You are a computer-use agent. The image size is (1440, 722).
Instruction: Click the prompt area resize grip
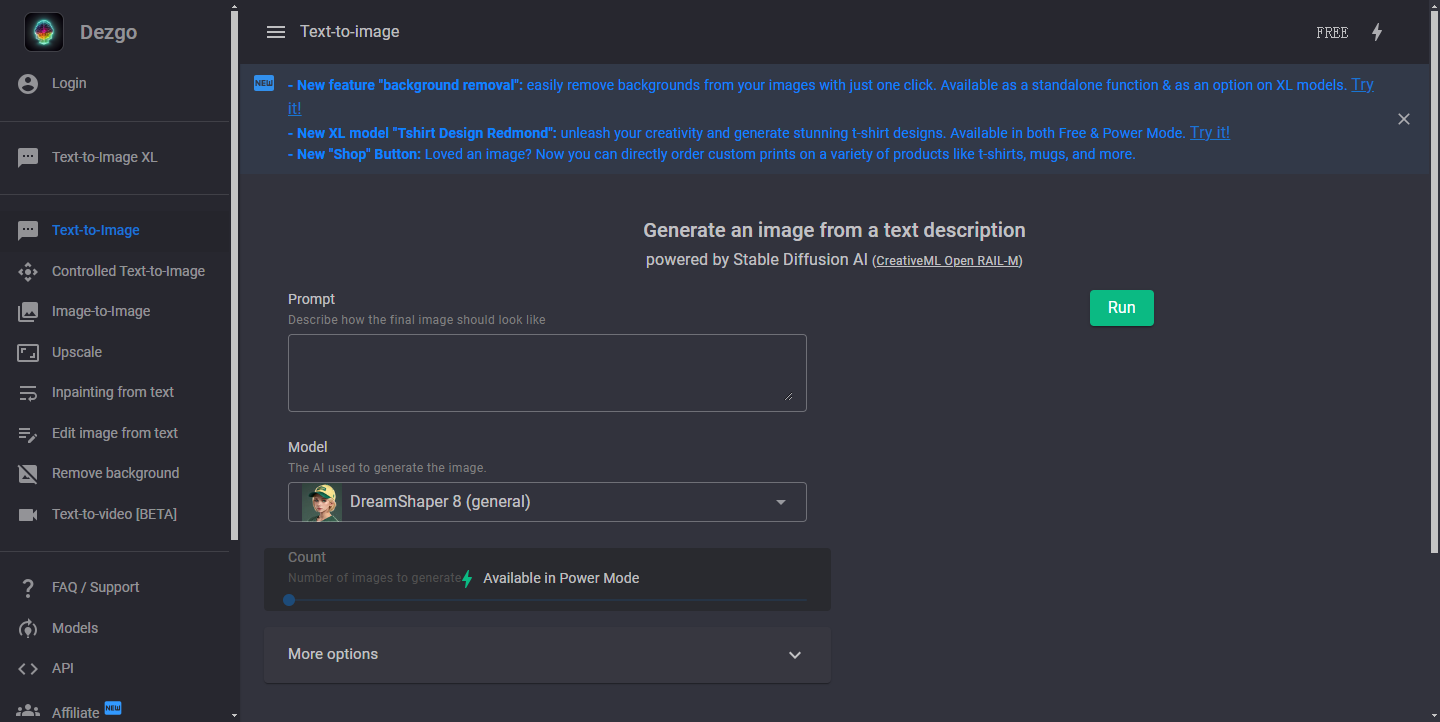coord(789,397)
